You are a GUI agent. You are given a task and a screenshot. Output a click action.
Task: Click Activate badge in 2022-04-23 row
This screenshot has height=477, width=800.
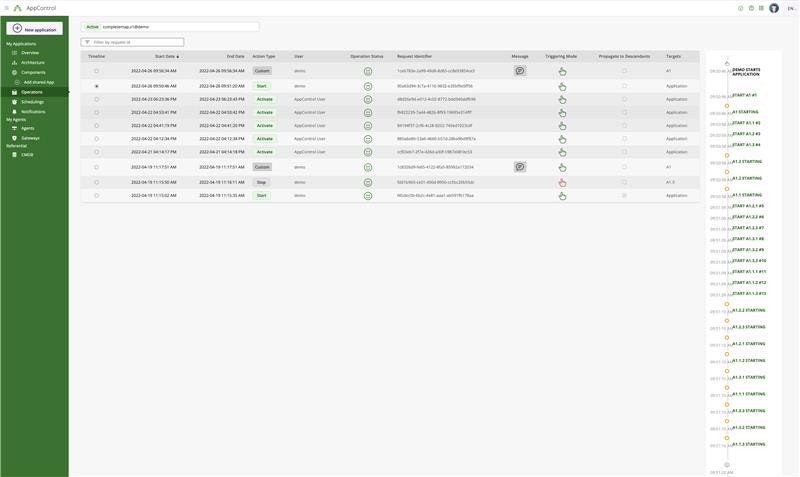click(264, 99)
